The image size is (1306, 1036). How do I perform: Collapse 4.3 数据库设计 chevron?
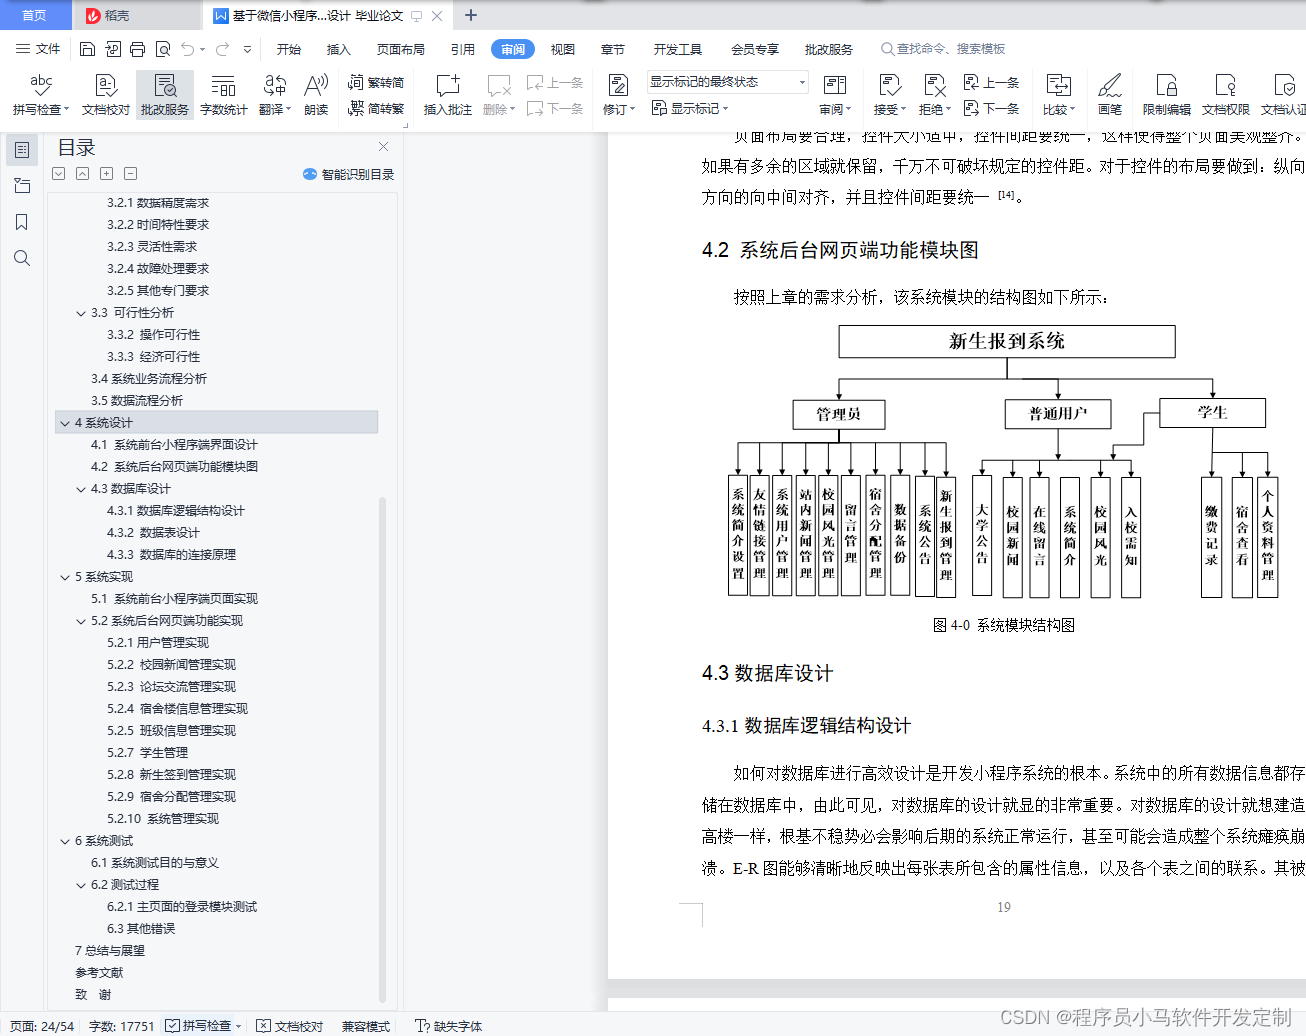tap(81, 489)
